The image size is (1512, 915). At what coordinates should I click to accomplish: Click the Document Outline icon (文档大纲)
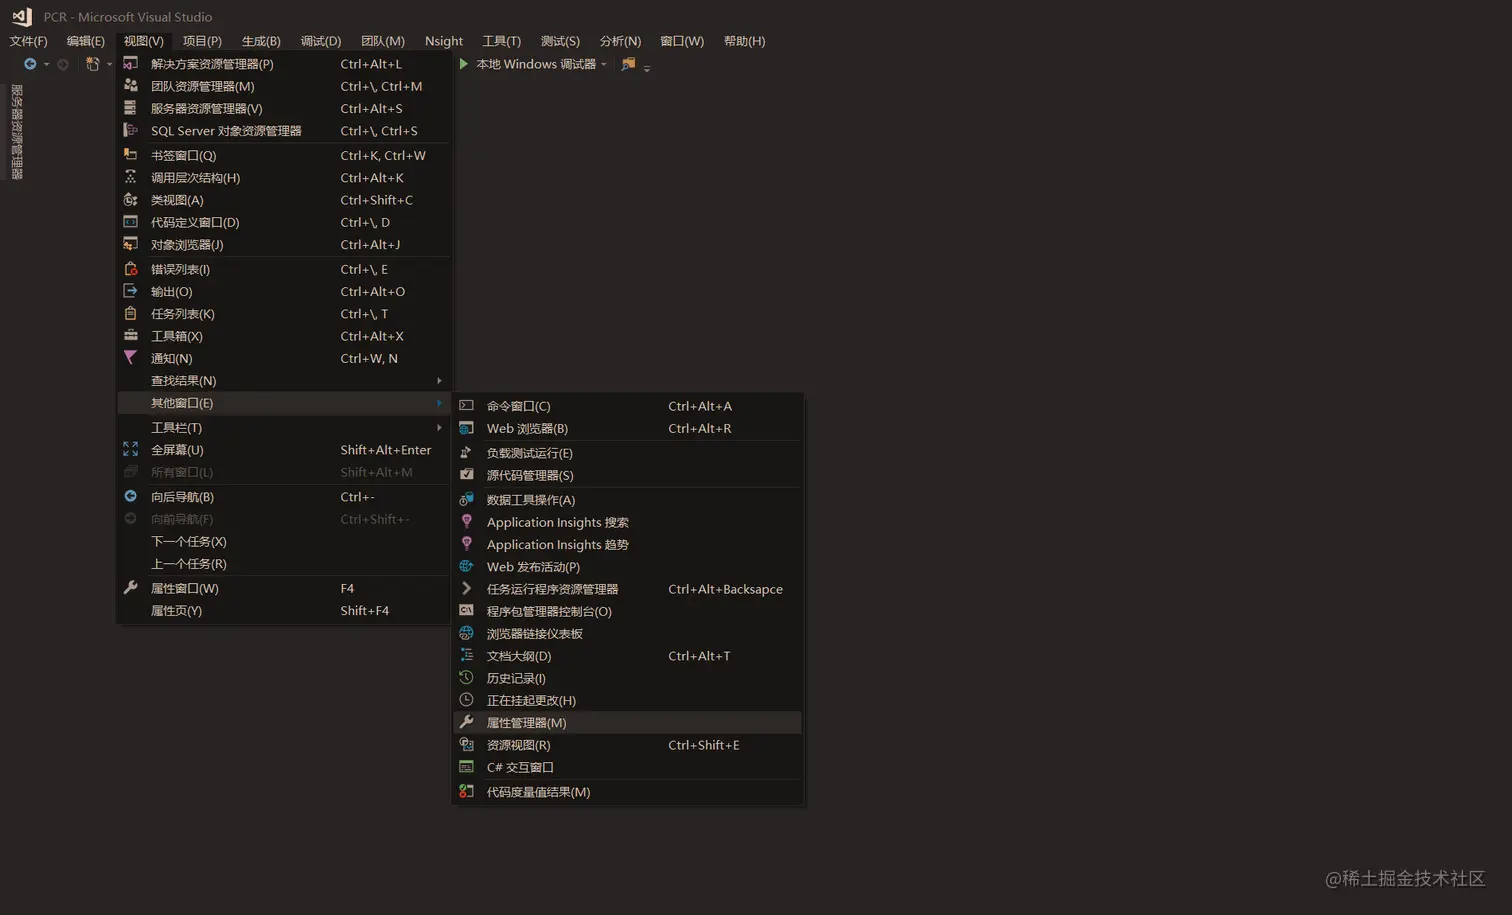[x=466, y=655]
